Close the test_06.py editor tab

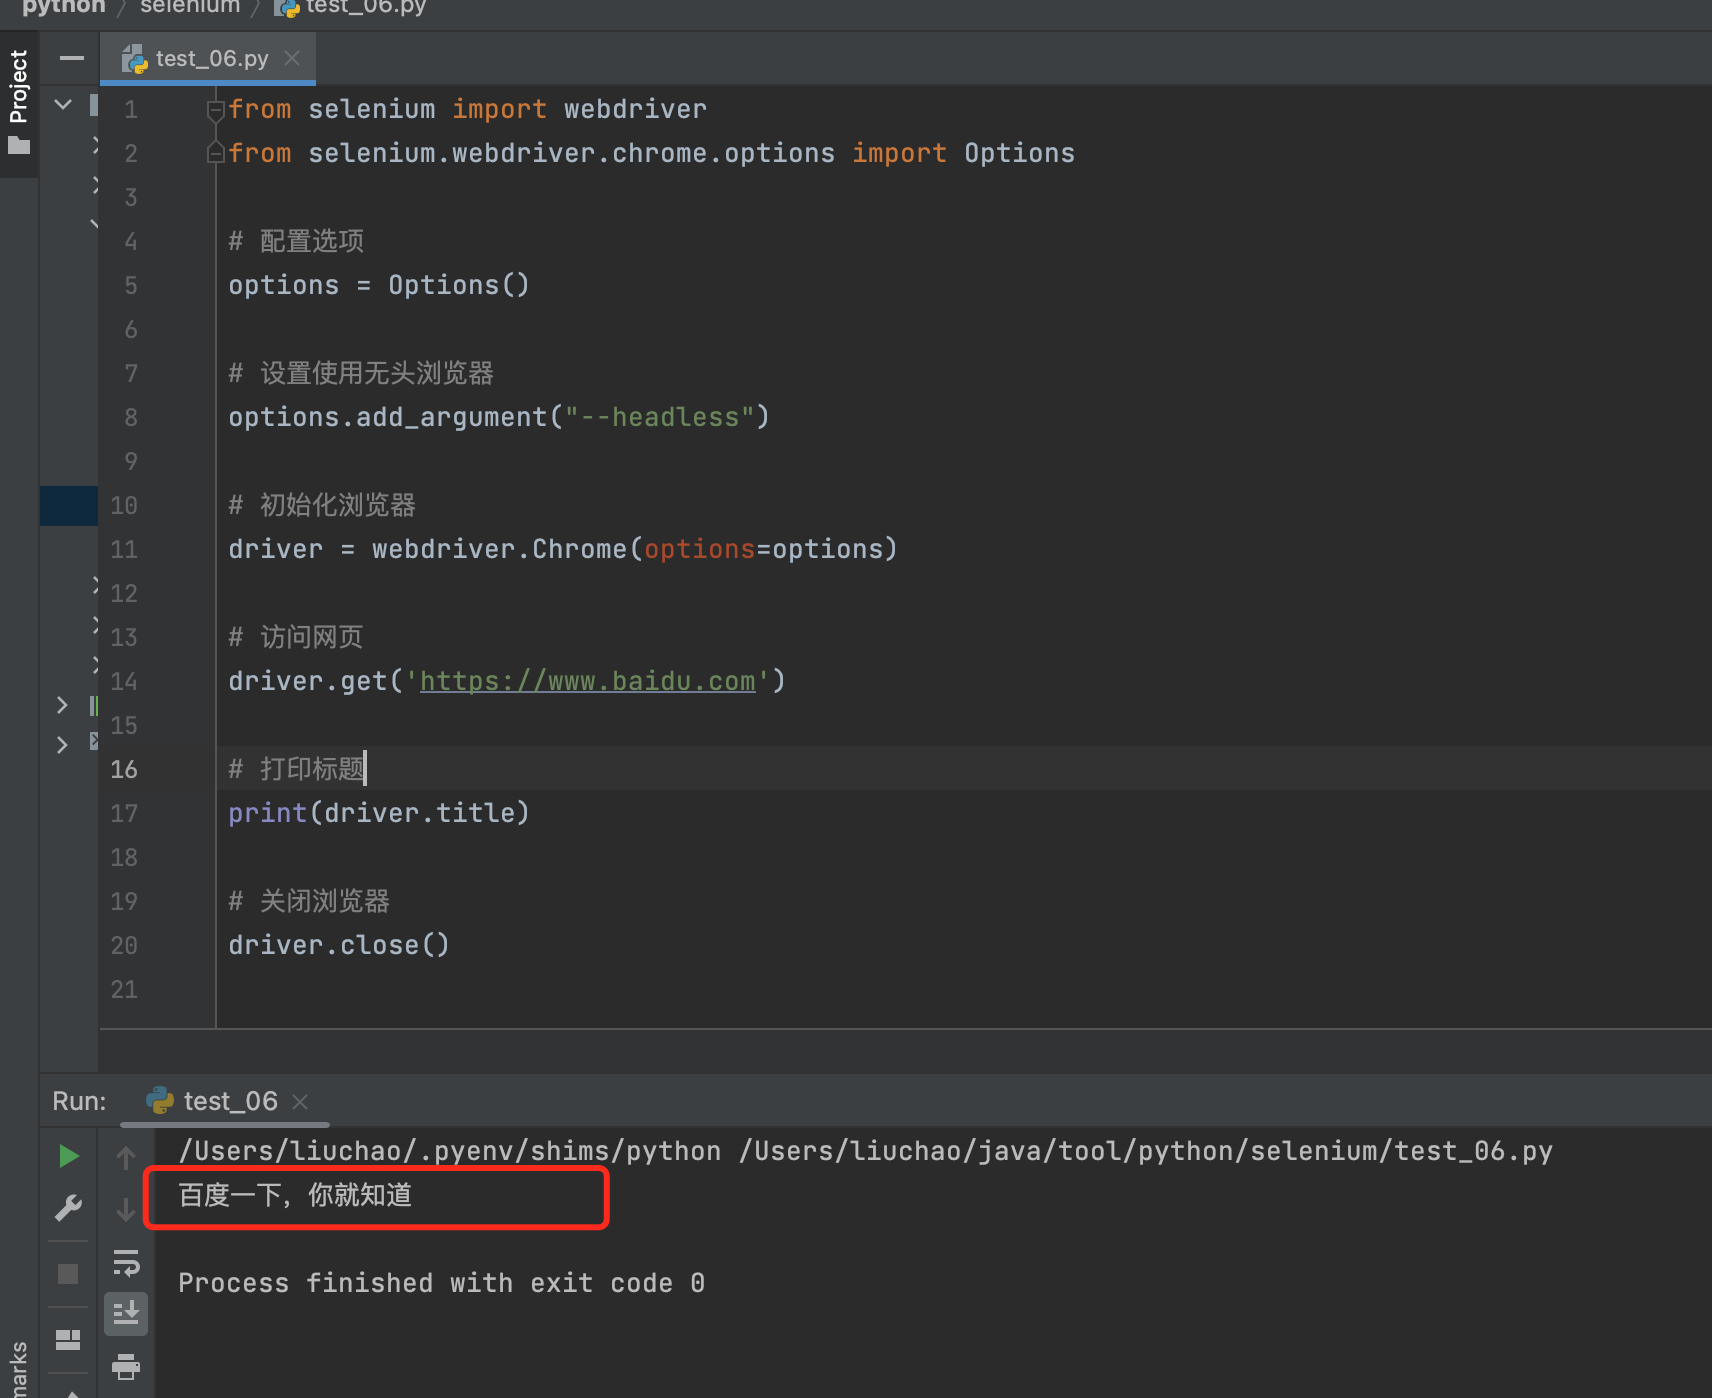tap(292, 59)
